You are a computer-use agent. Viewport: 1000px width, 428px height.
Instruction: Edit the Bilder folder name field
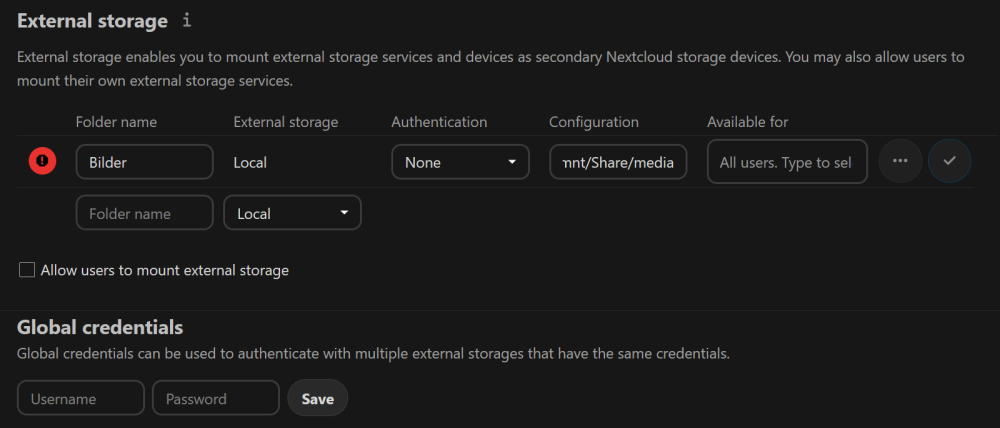coord(144,162)
